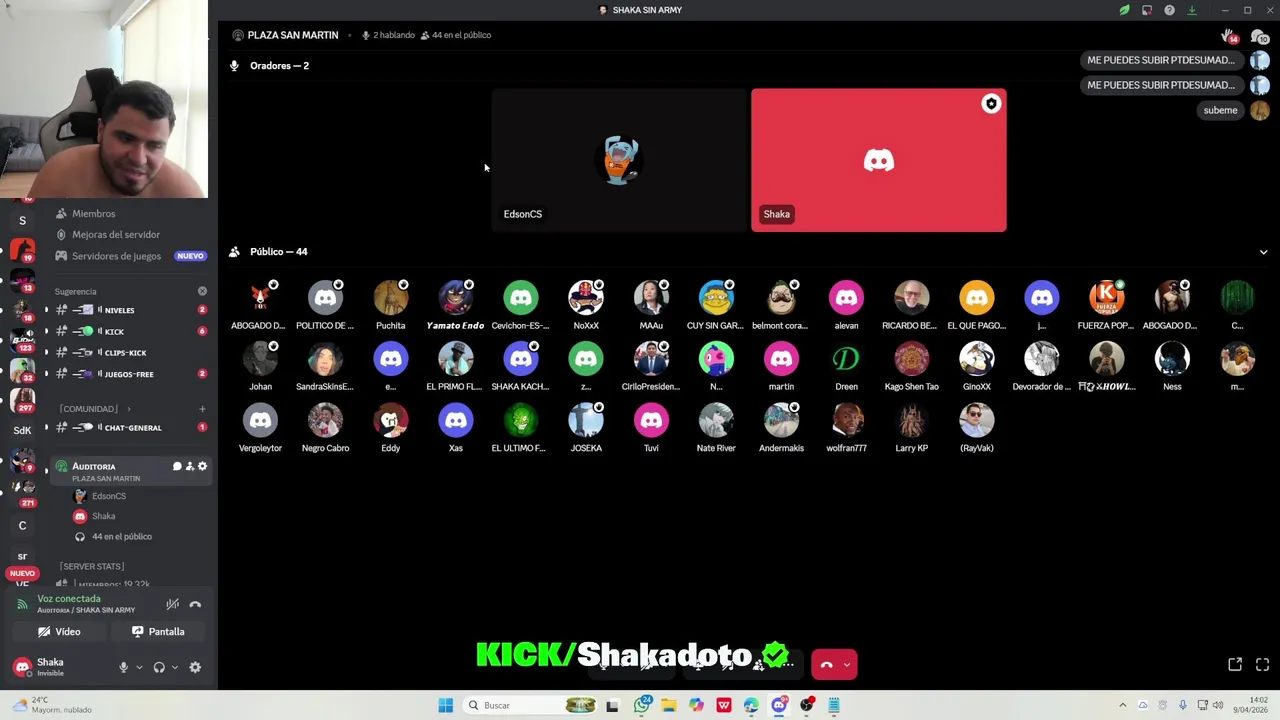Open user settings gear icon
The width and height of the screenshot is (1280, 720).
point(195,667)
